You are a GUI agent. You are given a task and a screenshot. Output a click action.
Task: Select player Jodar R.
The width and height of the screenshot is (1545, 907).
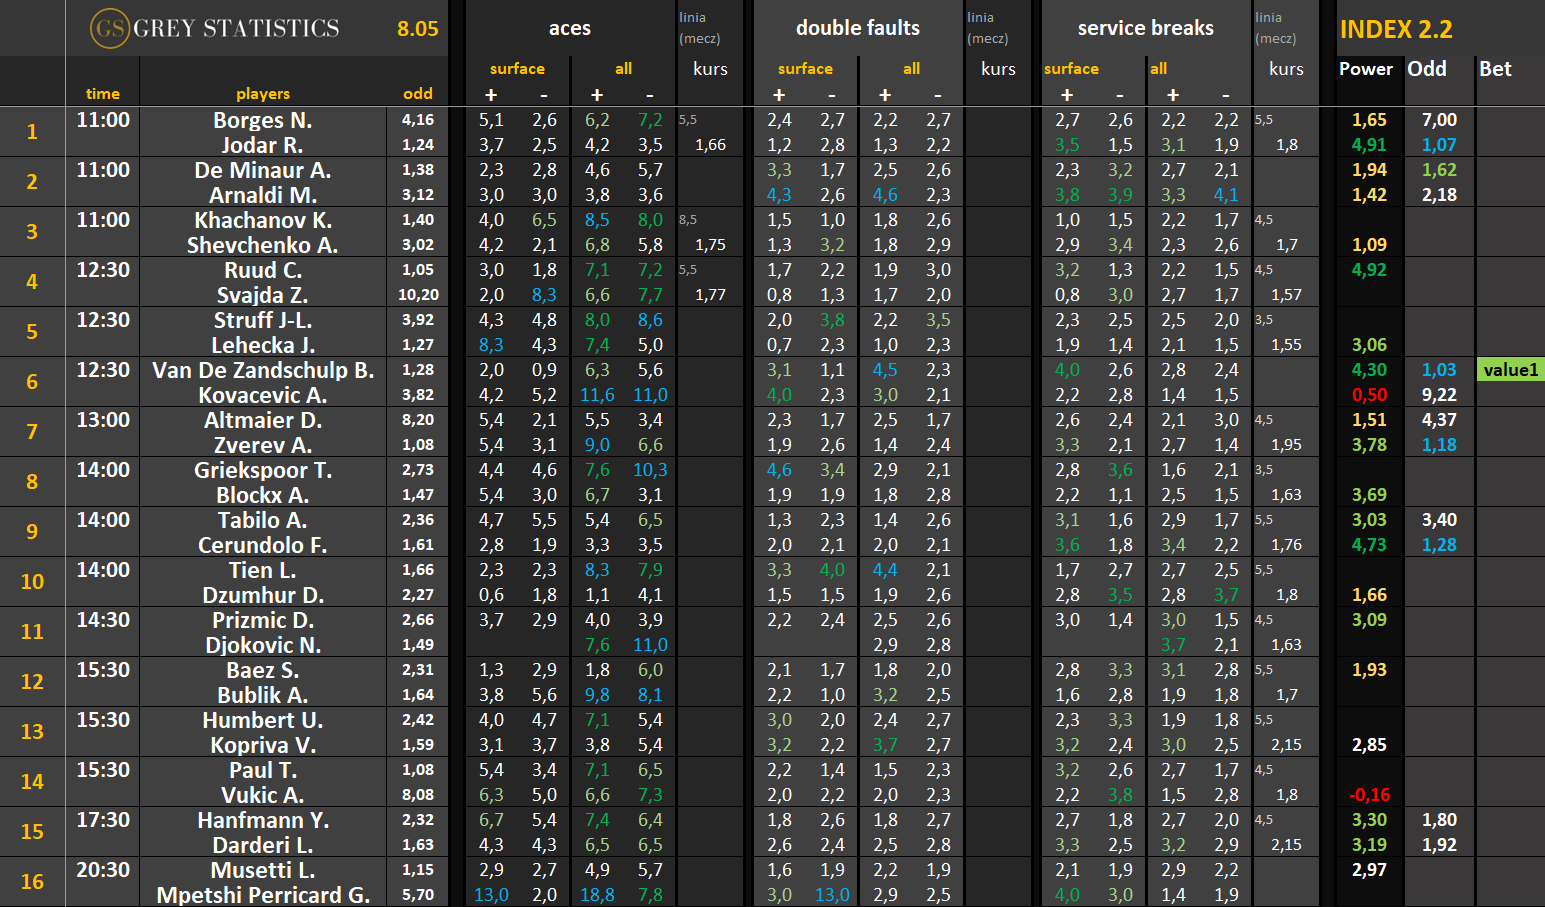(263, 145)
